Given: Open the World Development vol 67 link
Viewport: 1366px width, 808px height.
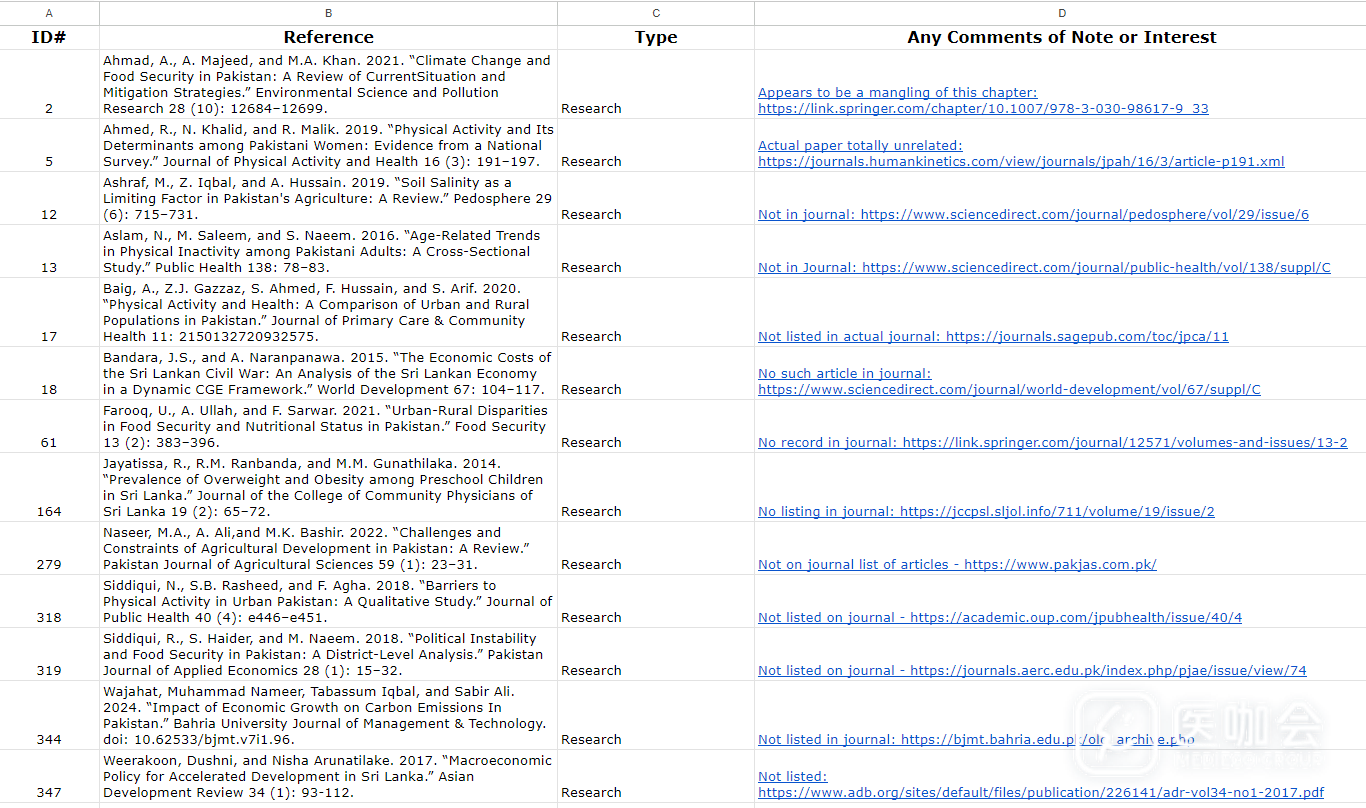Looking at the screenshot, I should click(1008, 389).
